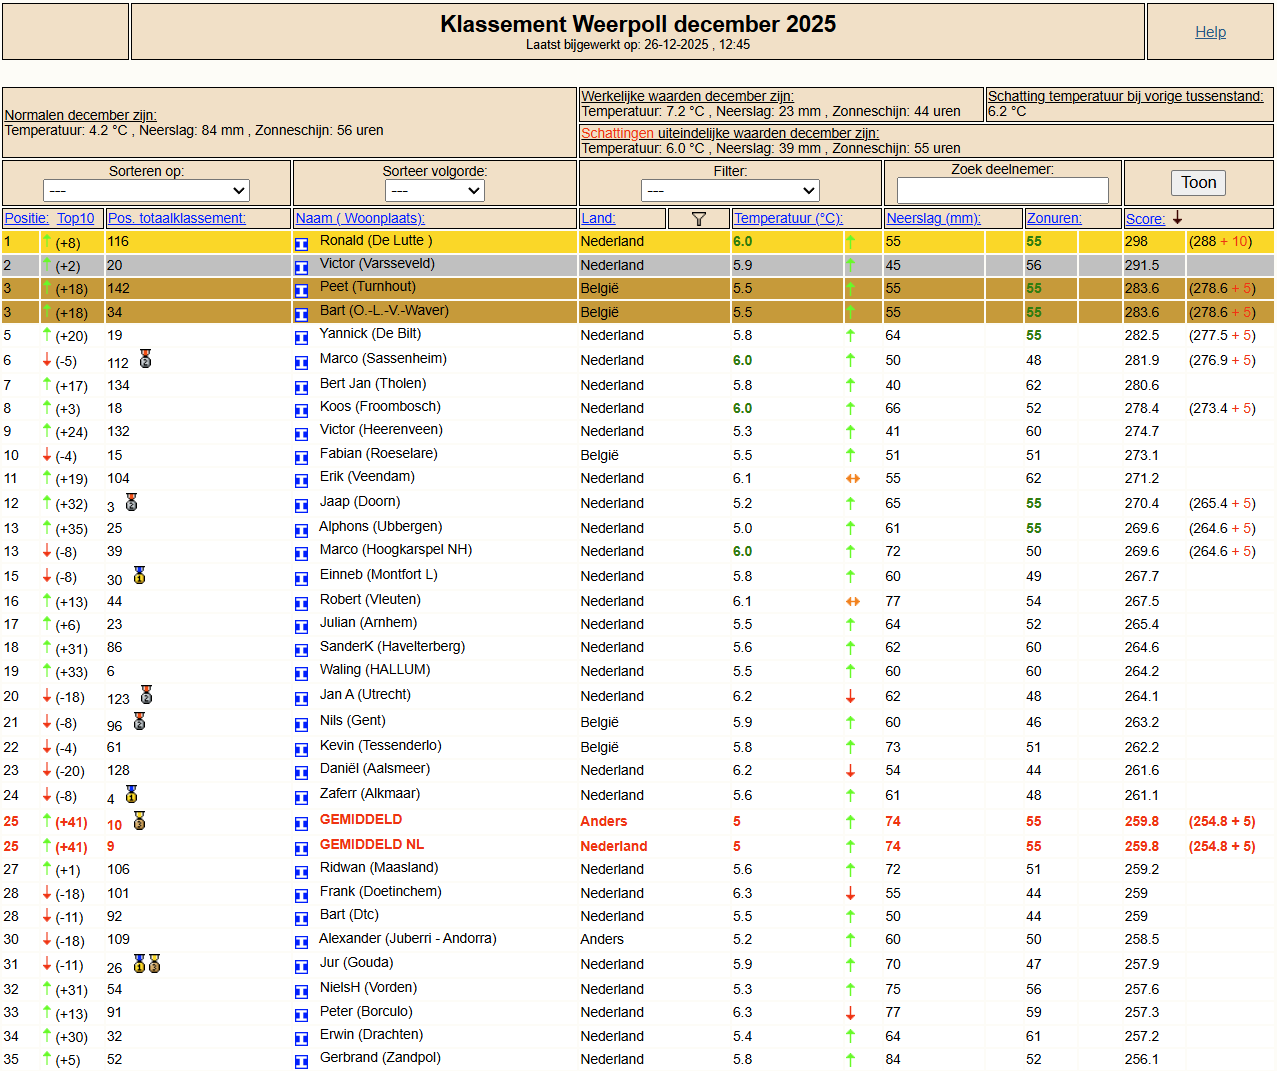This screenshot has width=1277, height=1071.
Task: Sort by Temperatuur (°C) column header
Action: tap(788, 218)
